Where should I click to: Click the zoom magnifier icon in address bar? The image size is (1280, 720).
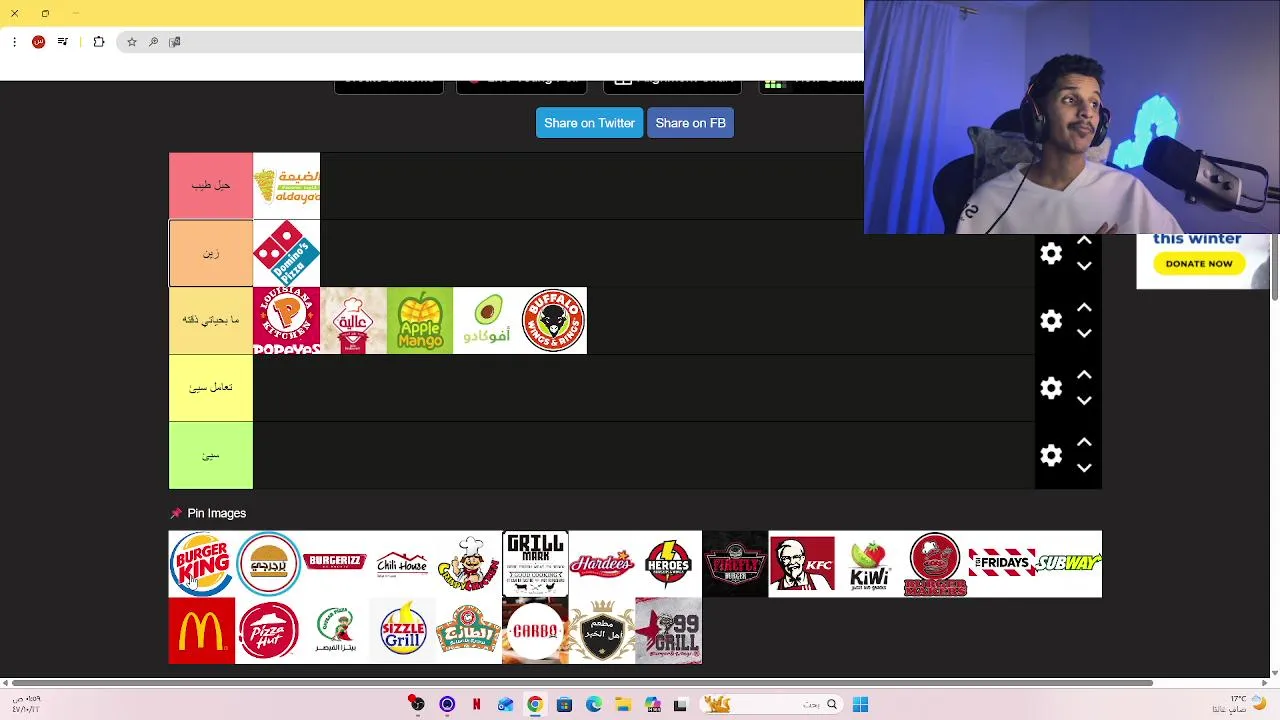pos(153,42)
